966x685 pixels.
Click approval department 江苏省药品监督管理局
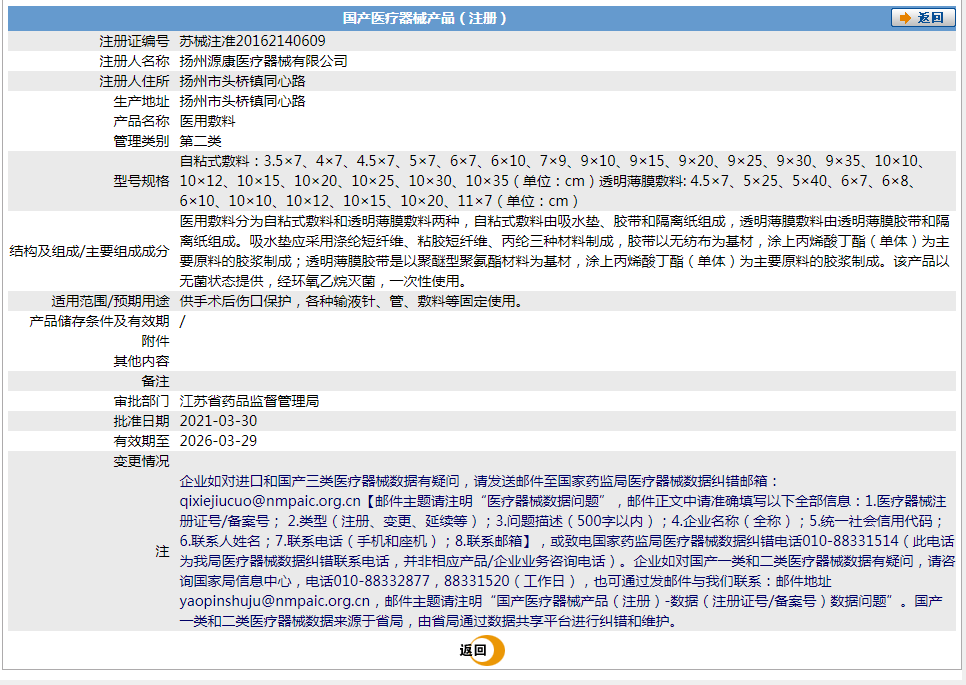(249, 401)
